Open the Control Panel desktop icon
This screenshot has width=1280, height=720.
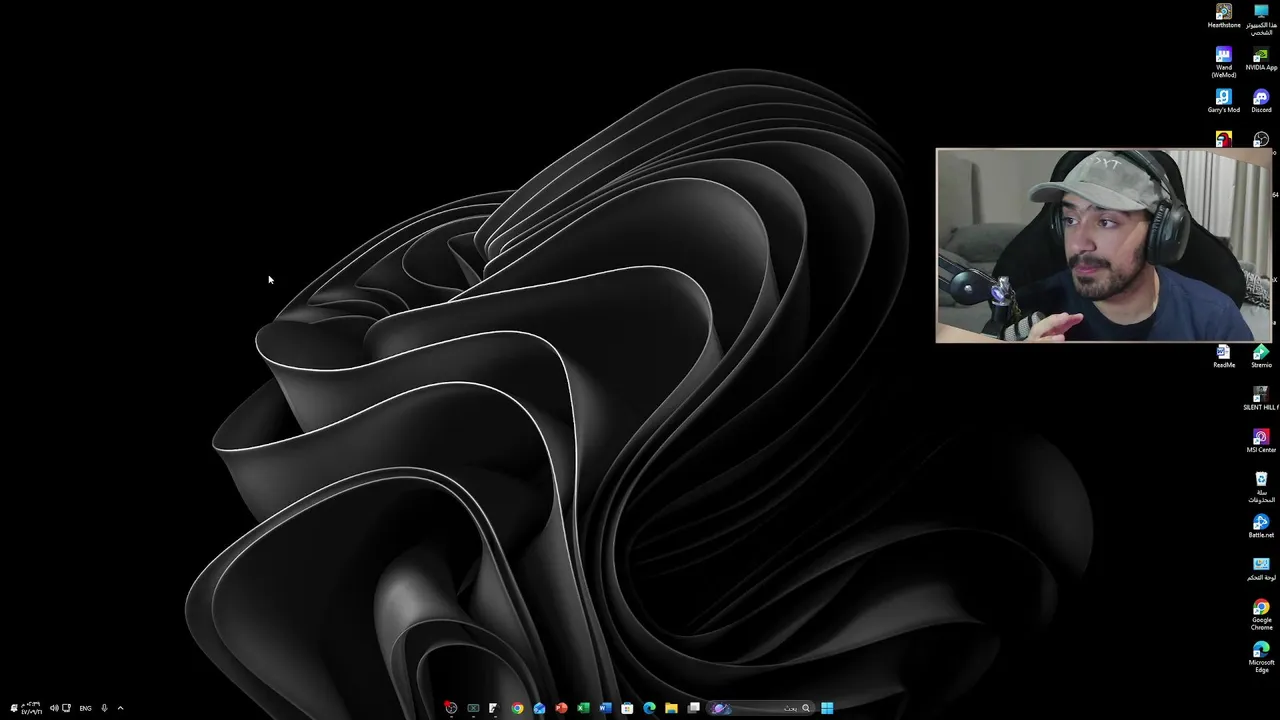coord(1261,569)
